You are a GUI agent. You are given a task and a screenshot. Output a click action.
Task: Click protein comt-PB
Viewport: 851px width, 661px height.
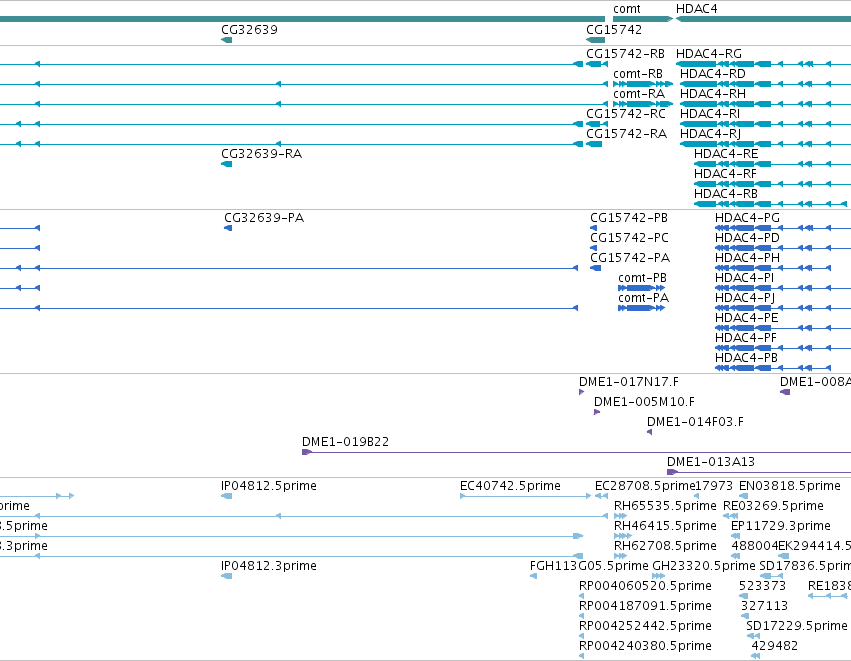(x=642, y=278)
